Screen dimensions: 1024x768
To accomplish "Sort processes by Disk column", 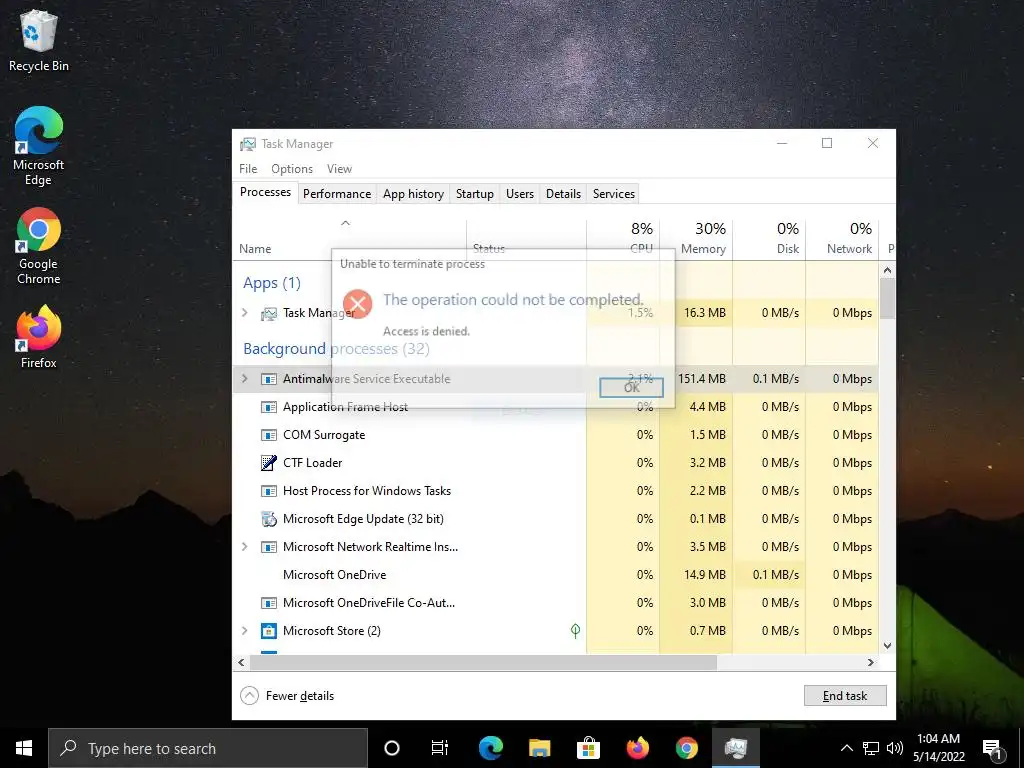I will pos(769,238).
